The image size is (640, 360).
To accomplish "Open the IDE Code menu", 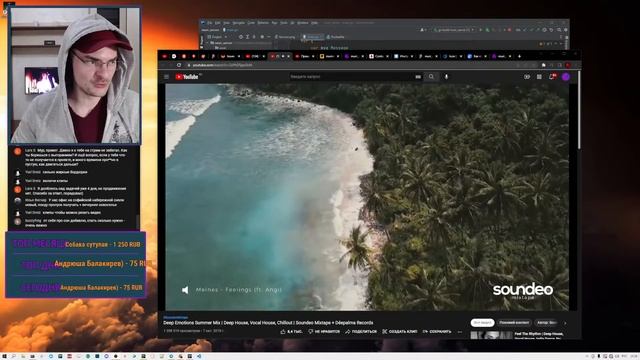I will coord(251,23).
